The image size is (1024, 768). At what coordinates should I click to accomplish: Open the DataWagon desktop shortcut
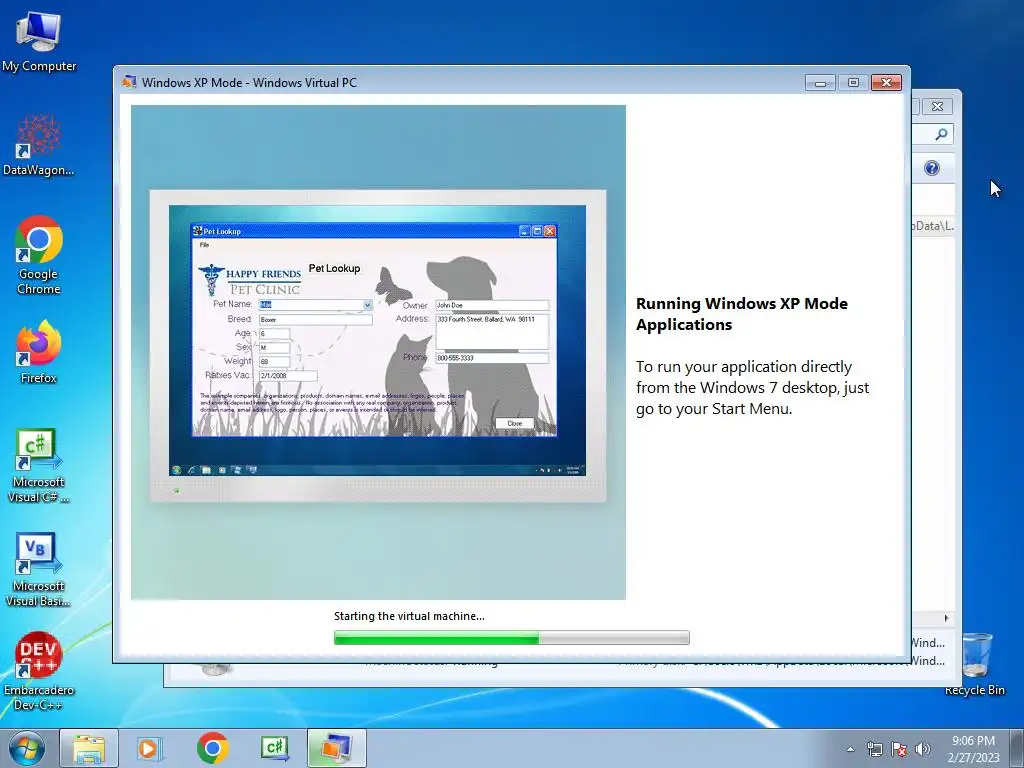tap(39, 145)
